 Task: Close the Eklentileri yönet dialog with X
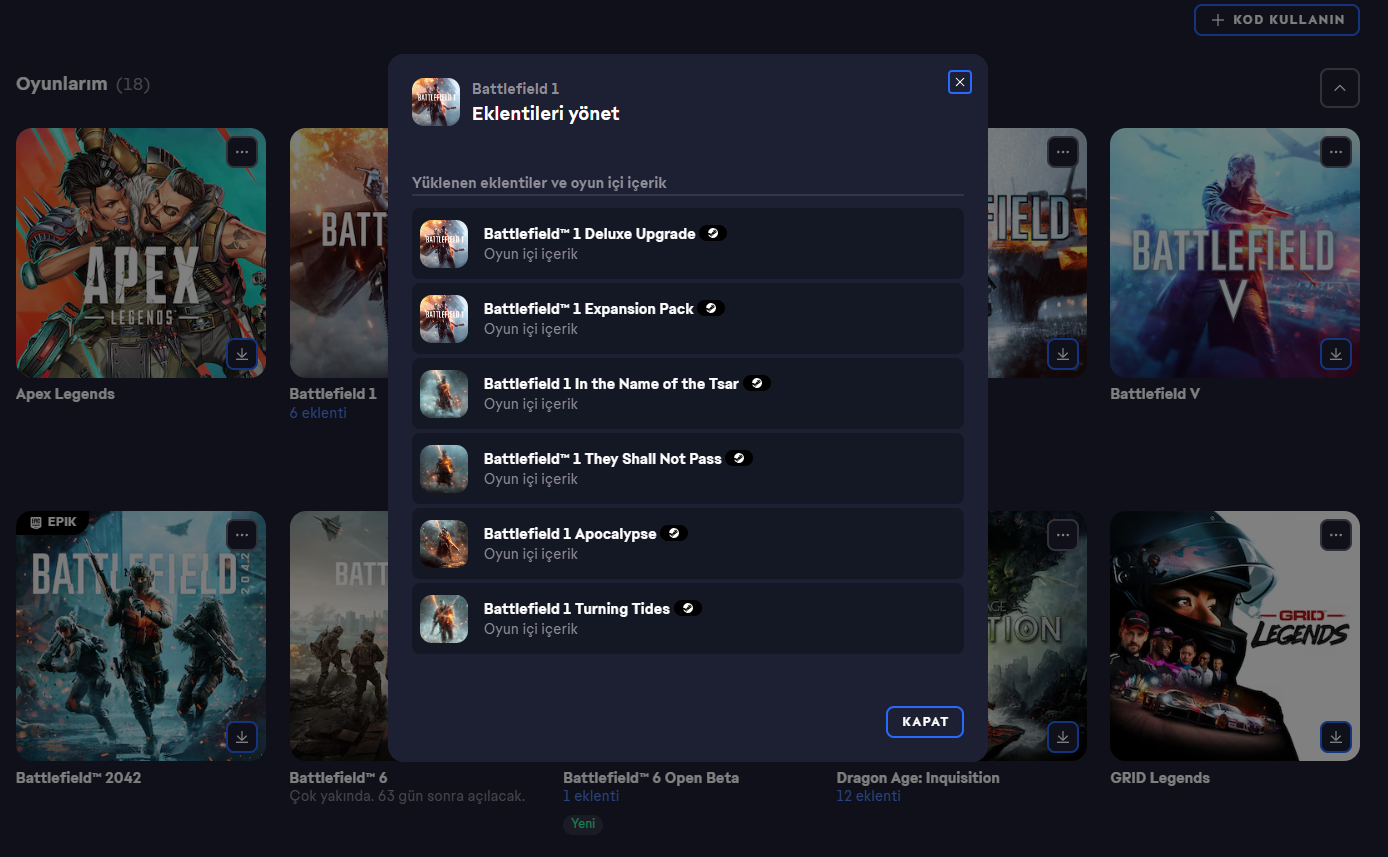click(960, 82)
